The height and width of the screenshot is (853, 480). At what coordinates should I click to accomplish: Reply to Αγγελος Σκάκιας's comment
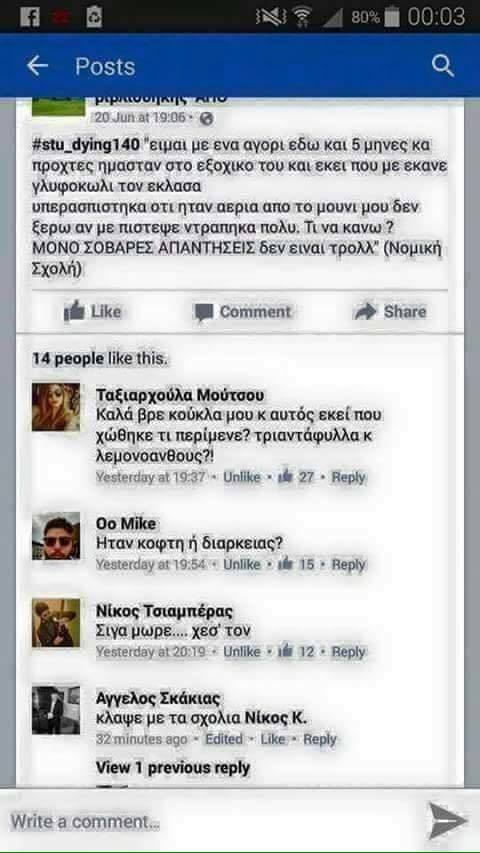coord(320,739)
